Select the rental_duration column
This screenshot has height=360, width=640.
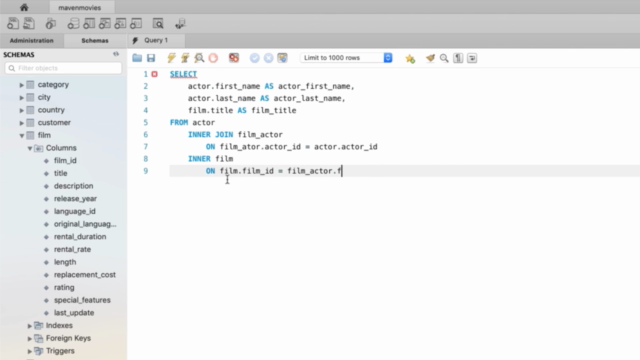[80, 237]
